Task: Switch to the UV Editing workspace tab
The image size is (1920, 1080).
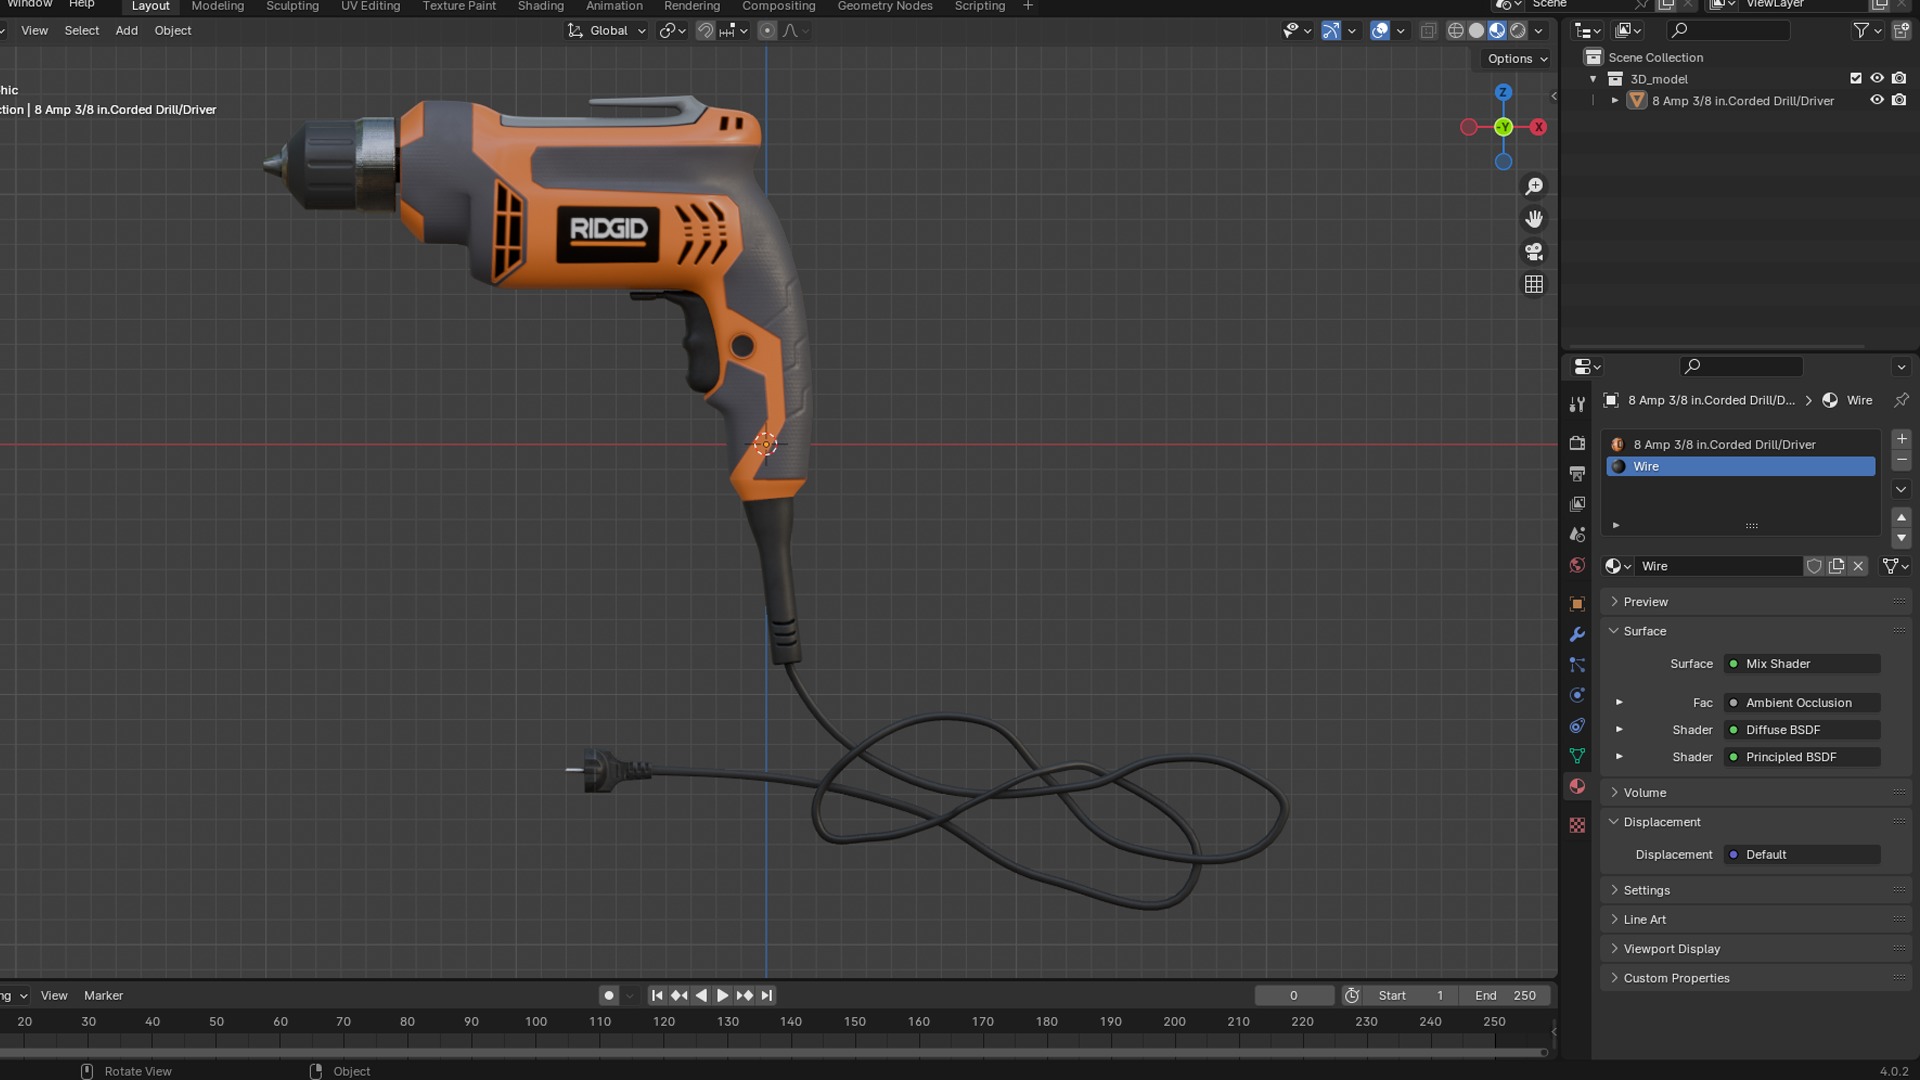Action: [x=370, y=6]
